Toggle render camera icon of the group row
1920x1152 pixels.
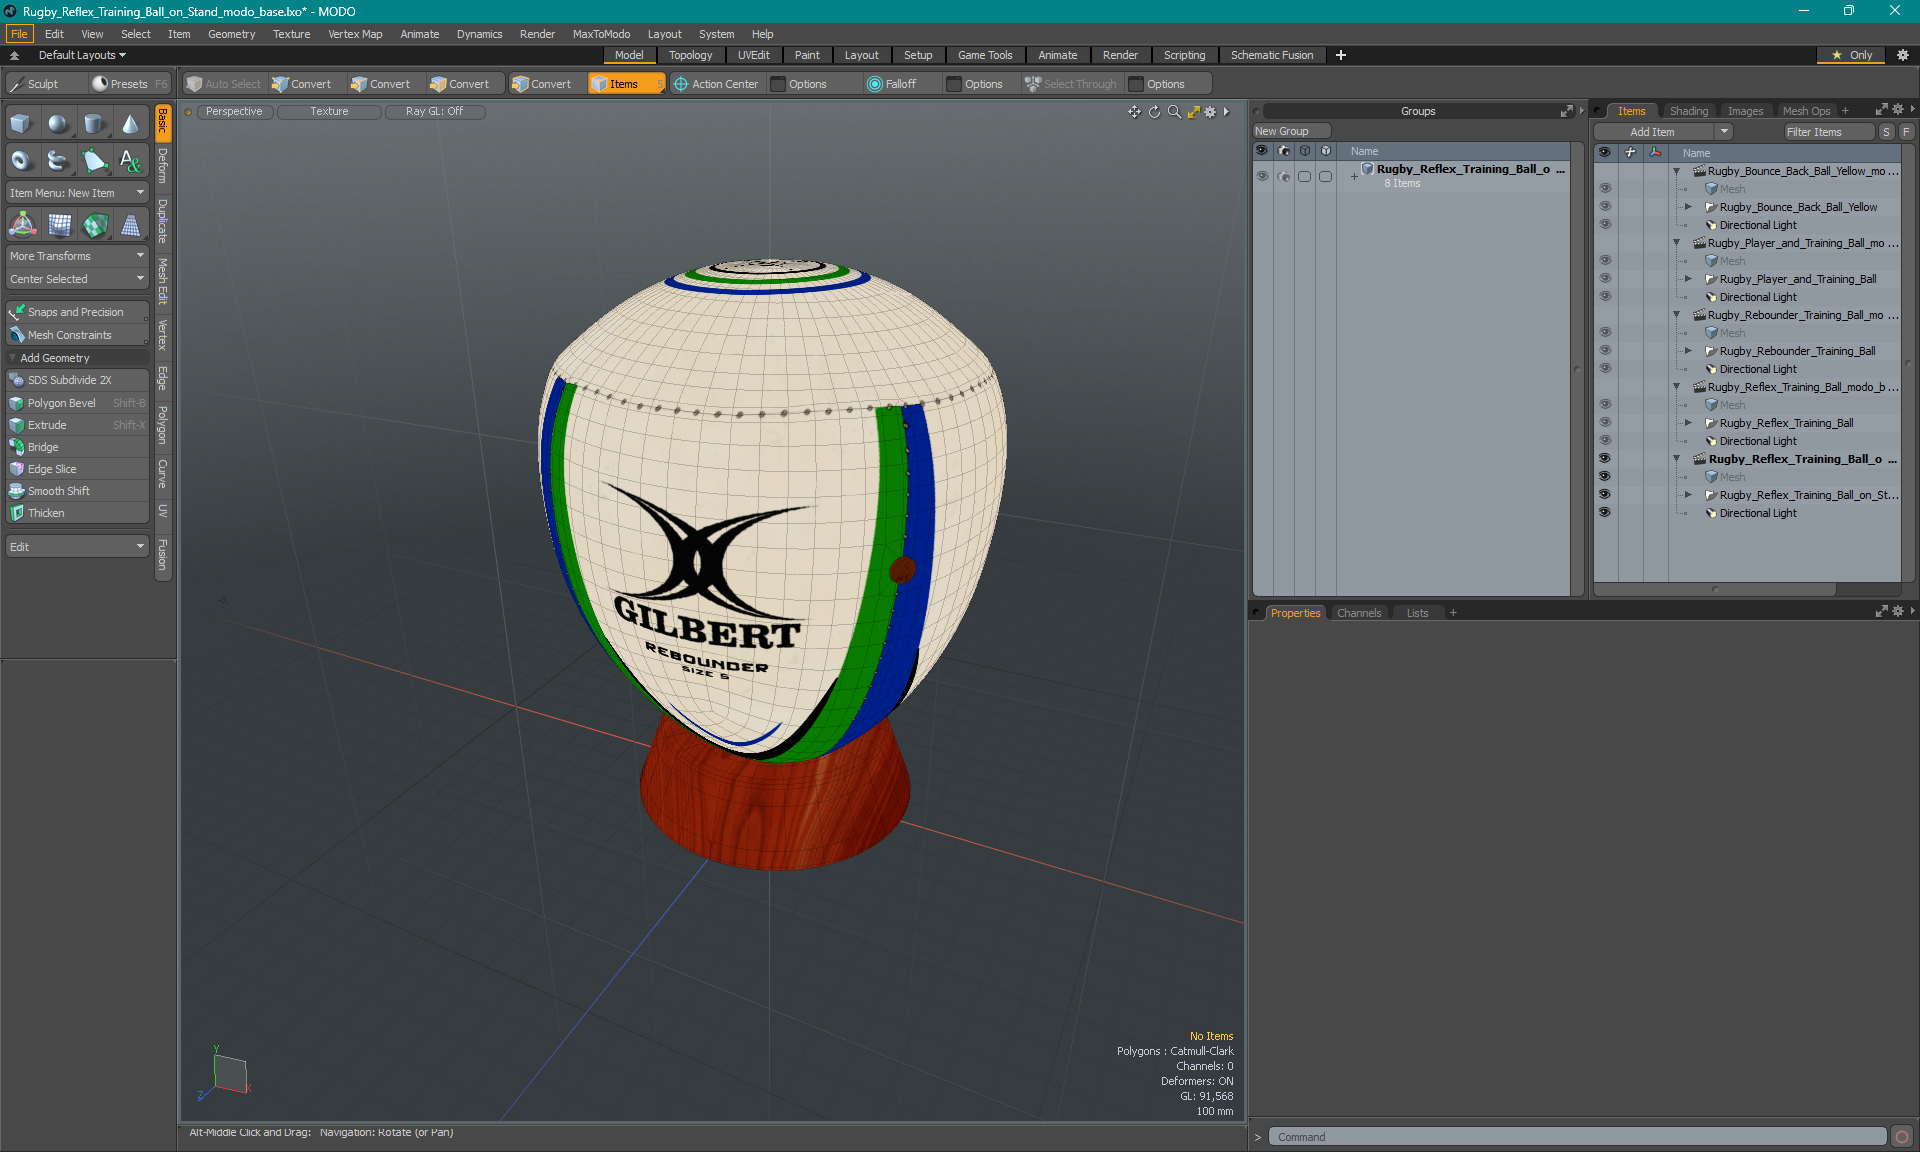click(x=1283, y=176)
